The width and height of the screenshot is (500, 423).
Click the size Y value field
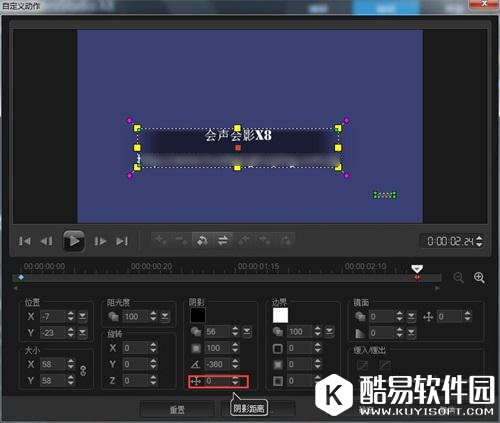click(53, 380)
